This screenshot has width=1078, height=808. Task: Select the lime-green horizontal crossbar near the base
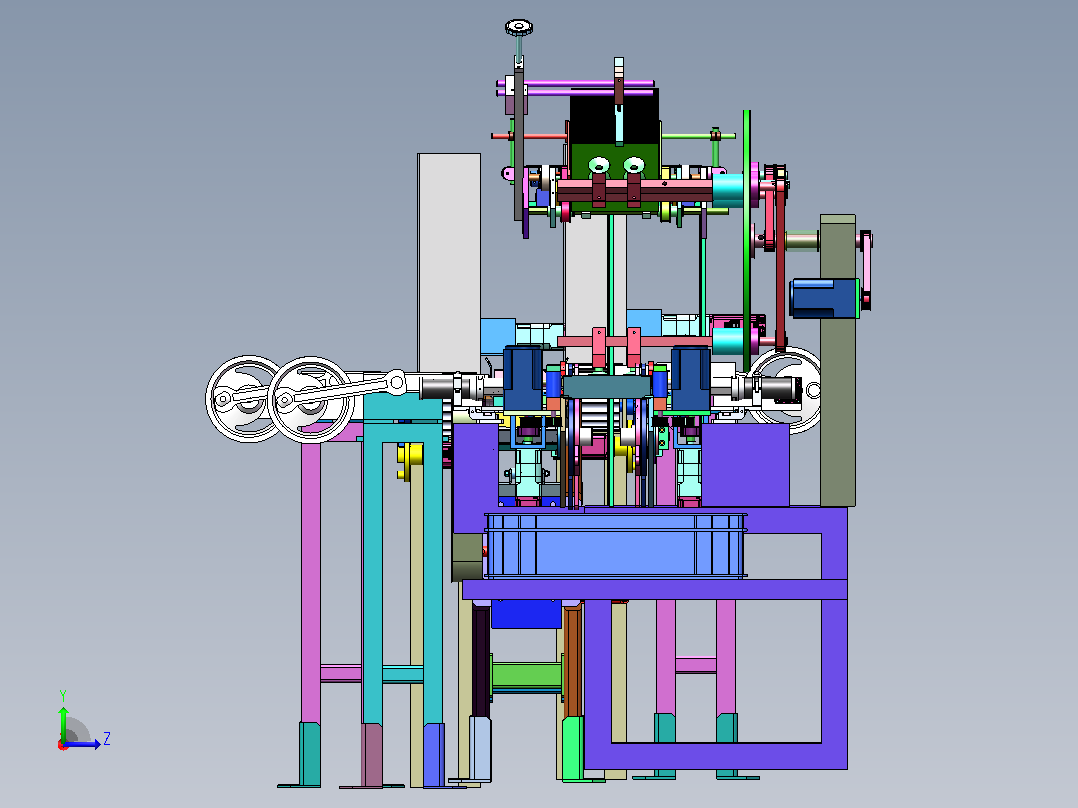(x=526, y=675)
